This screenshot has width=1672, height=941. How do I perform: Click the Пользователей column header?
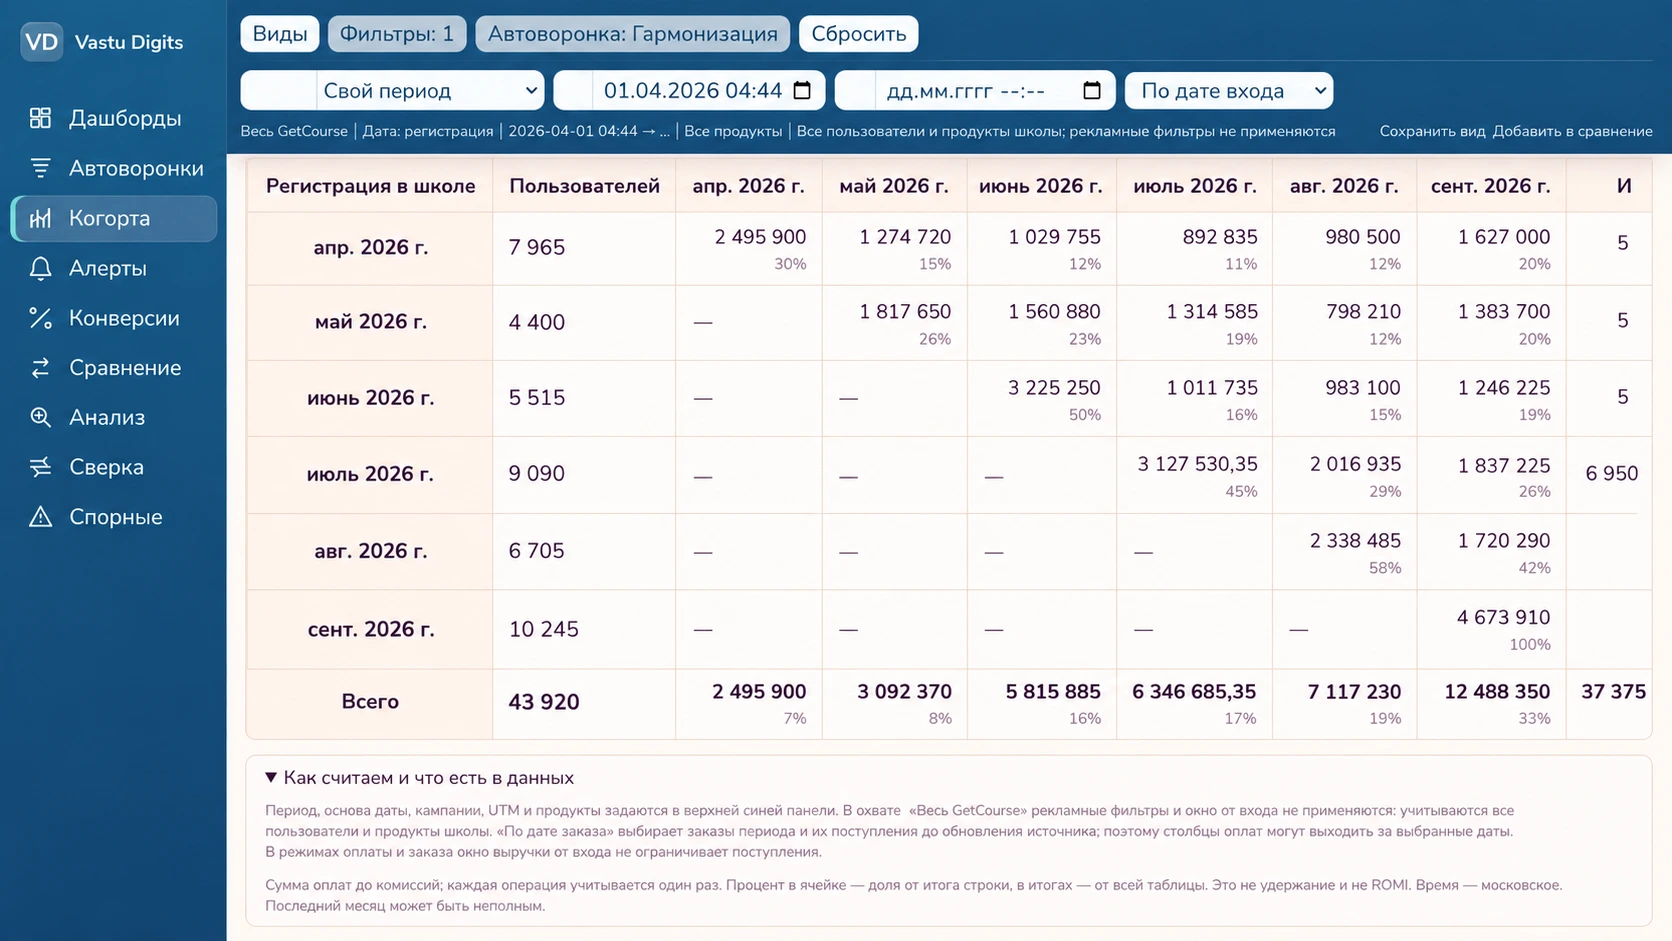(584, 186)
